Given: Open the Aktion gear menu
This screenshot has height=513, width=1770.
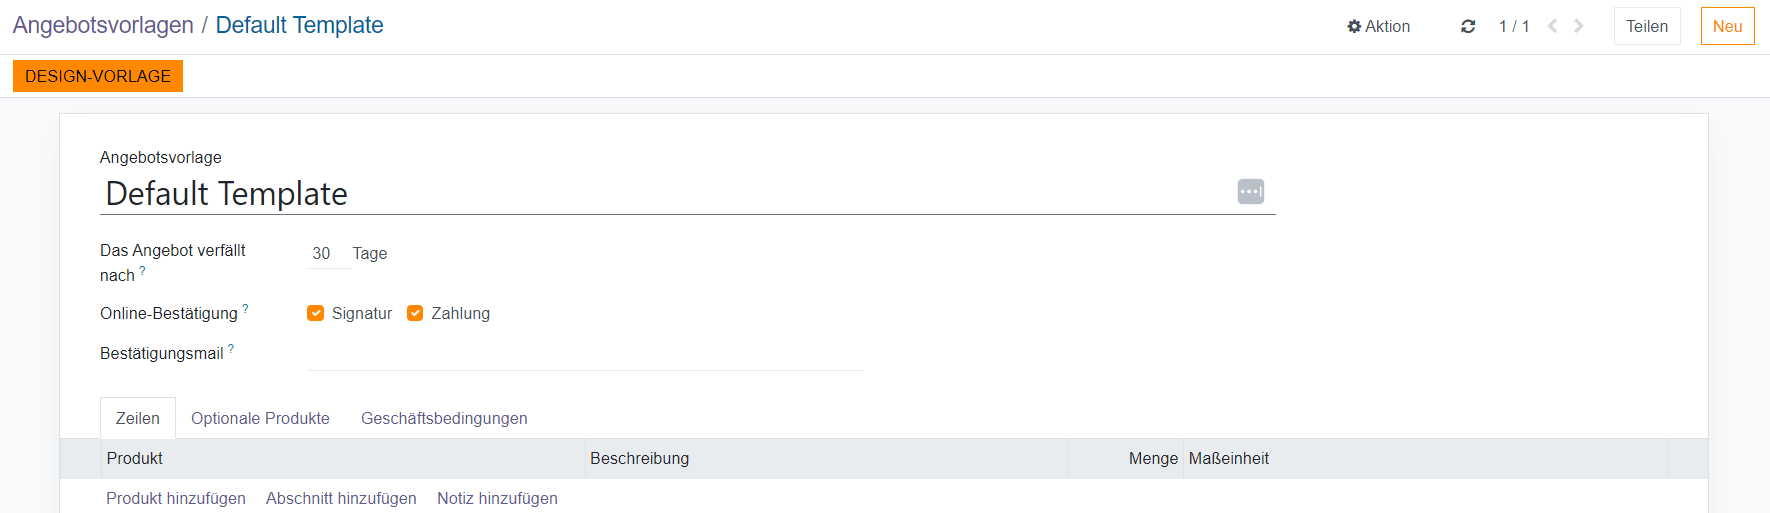Looking at the screenshot, I should pos(1378,27).
